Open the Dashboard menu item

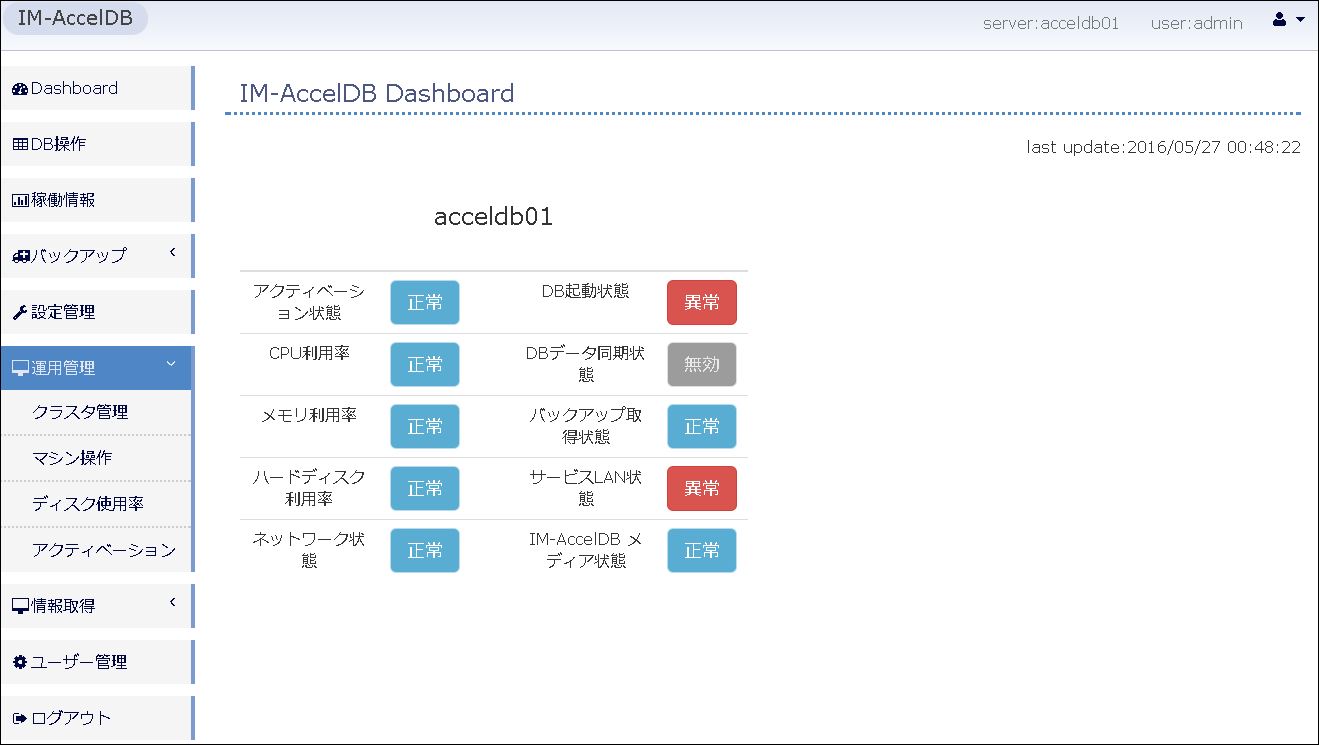(x=96, y=88)
